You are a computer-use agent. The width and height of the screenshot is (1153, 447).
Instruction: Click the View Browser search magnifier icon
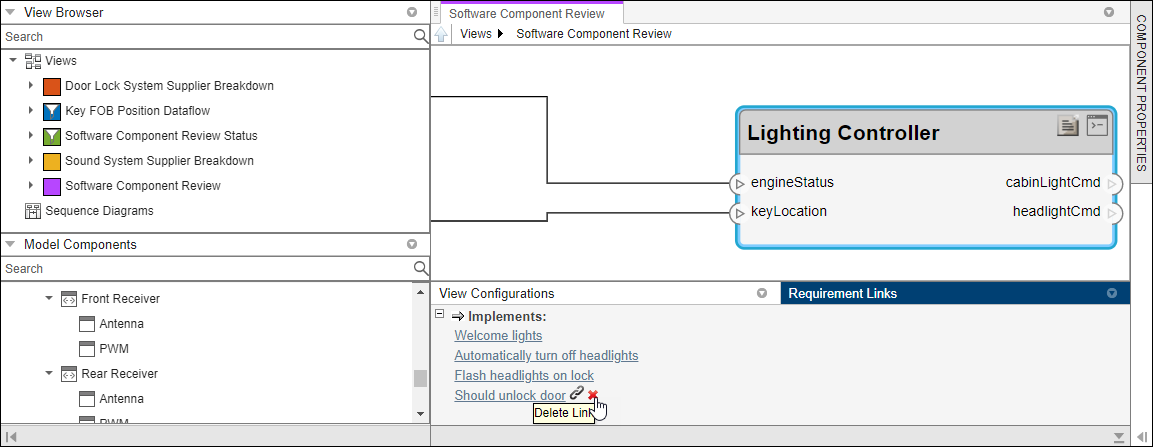[421, 37]
